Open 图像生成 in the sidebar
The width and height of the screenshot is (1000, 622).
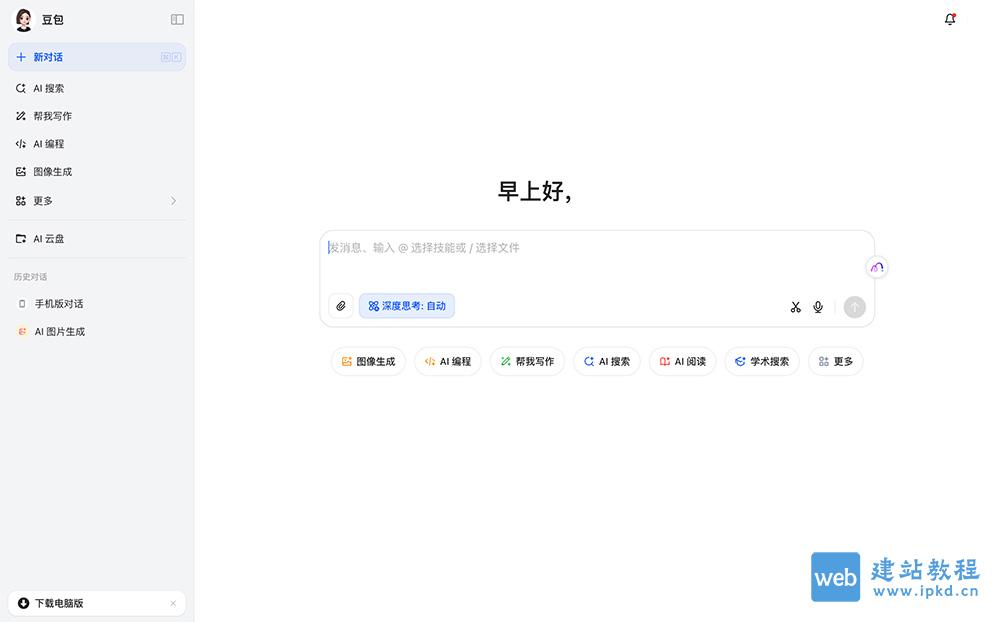[x=97, y=172]
